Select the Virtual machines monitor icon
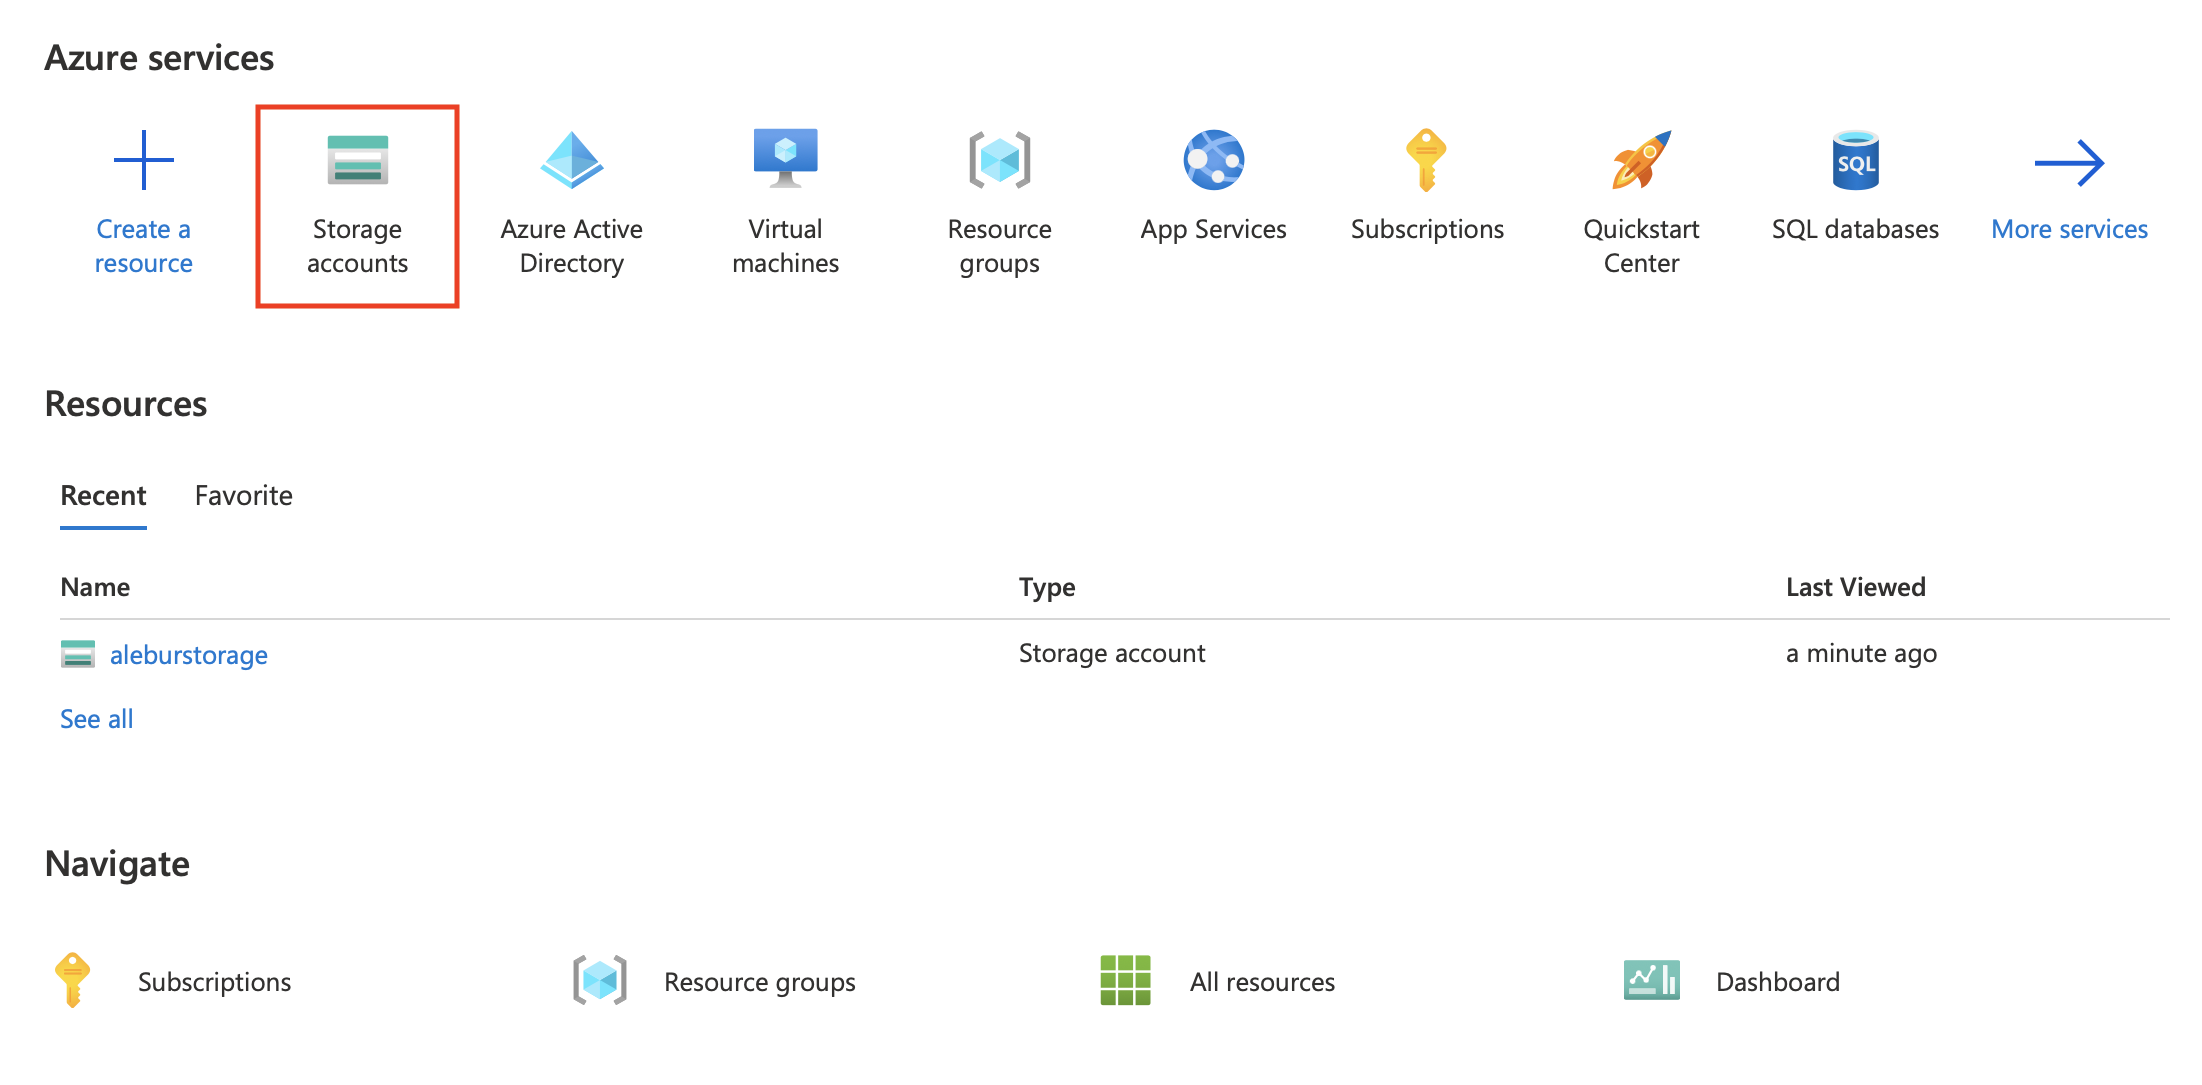This screenshot has height=1085, width=2202. tap(785, 158)
